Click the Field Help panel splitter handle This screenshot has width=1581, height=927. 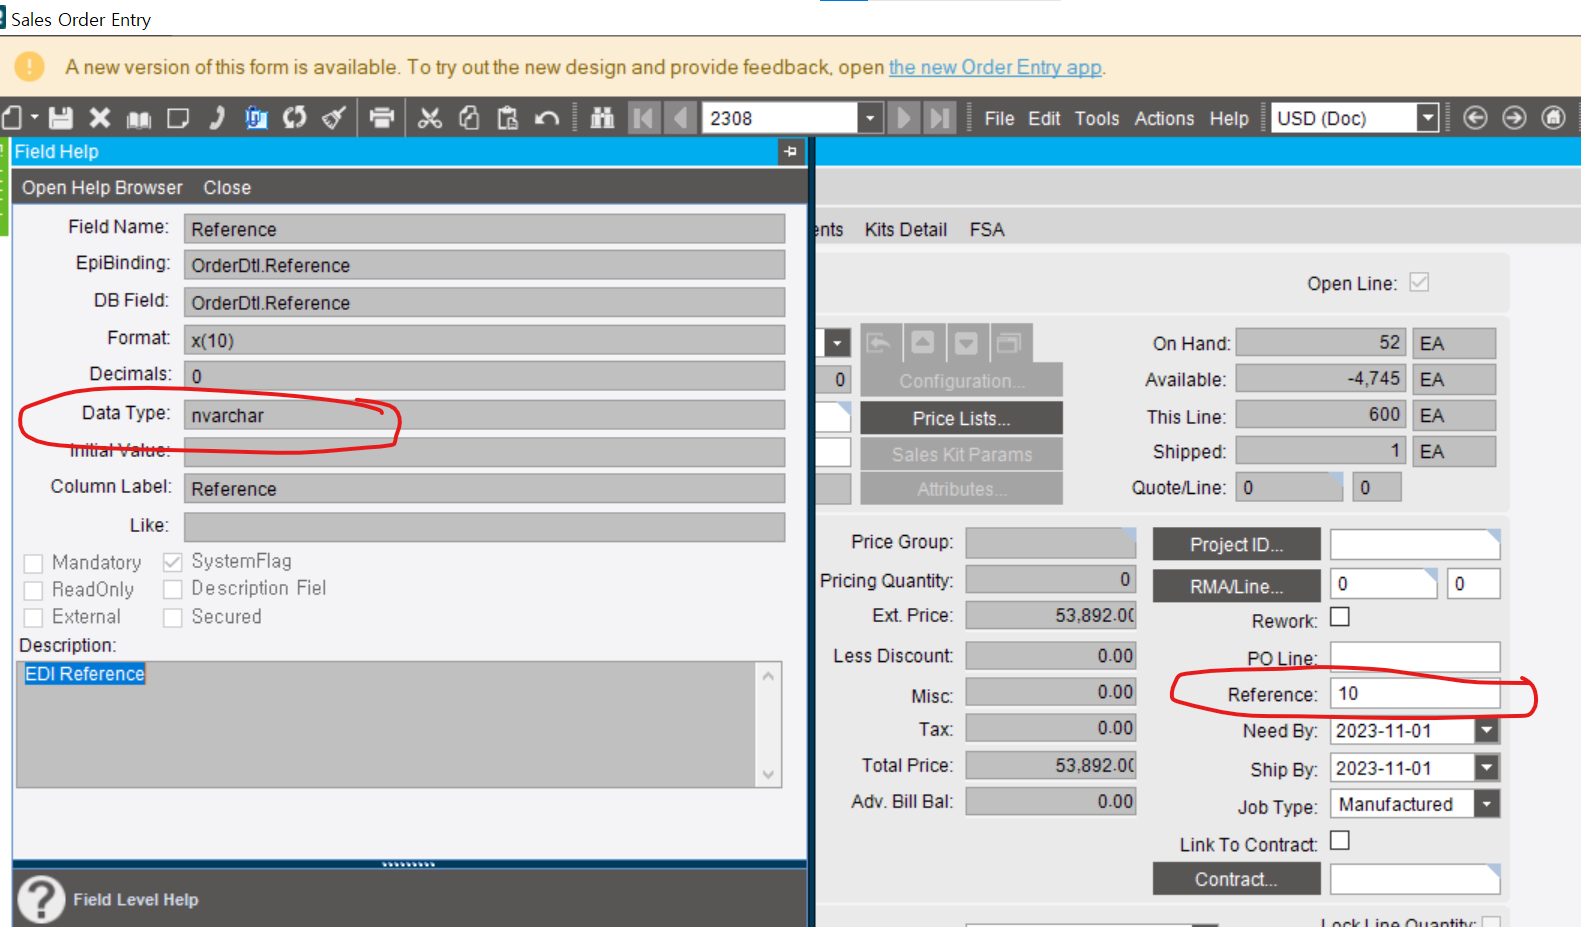coord(409,864)
